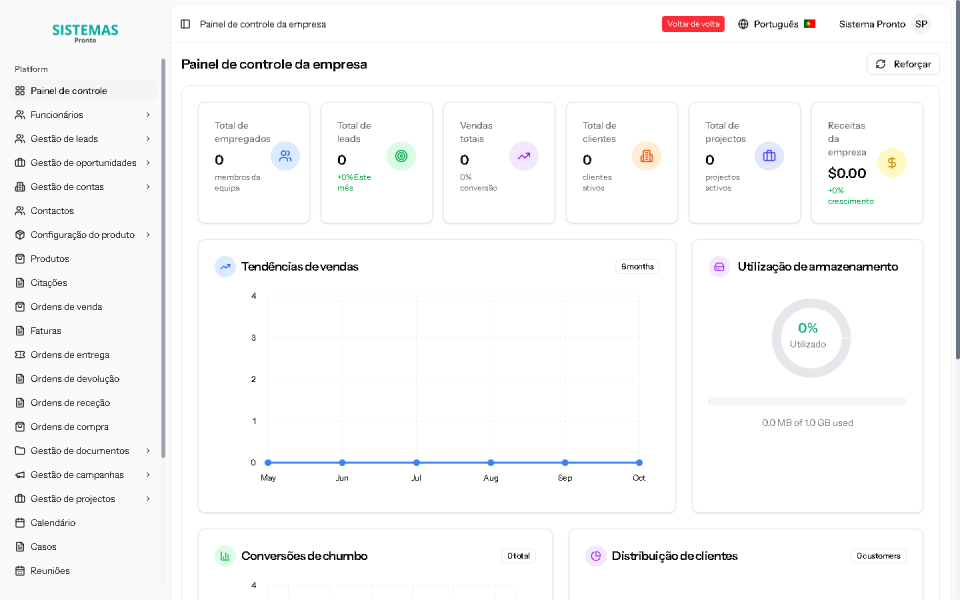
Task: Click the target icon on Total de leads card
Action: point(401,156)
